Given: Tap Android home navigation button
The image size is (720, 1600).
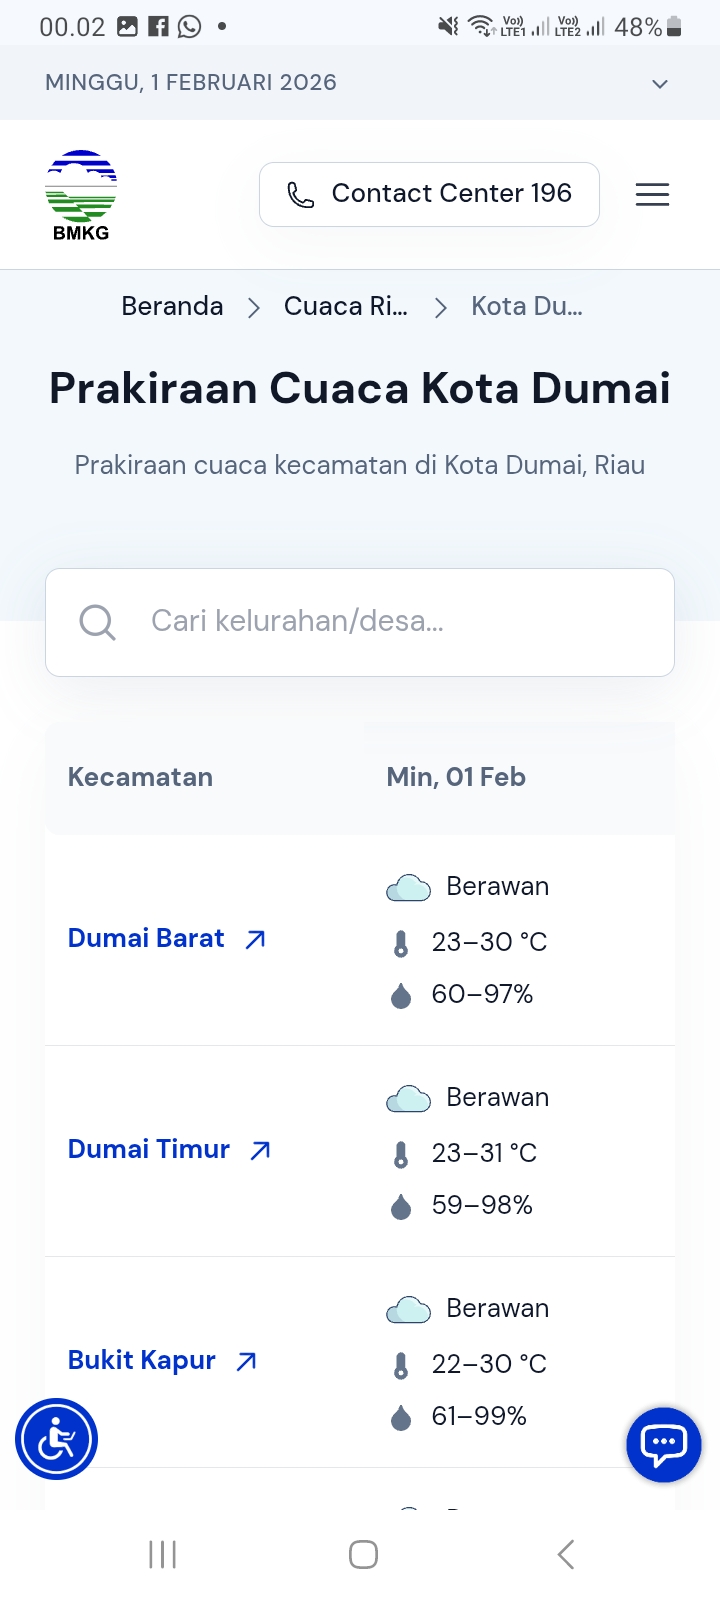Looking at the screenshot, I should (x=363, y=1554).
